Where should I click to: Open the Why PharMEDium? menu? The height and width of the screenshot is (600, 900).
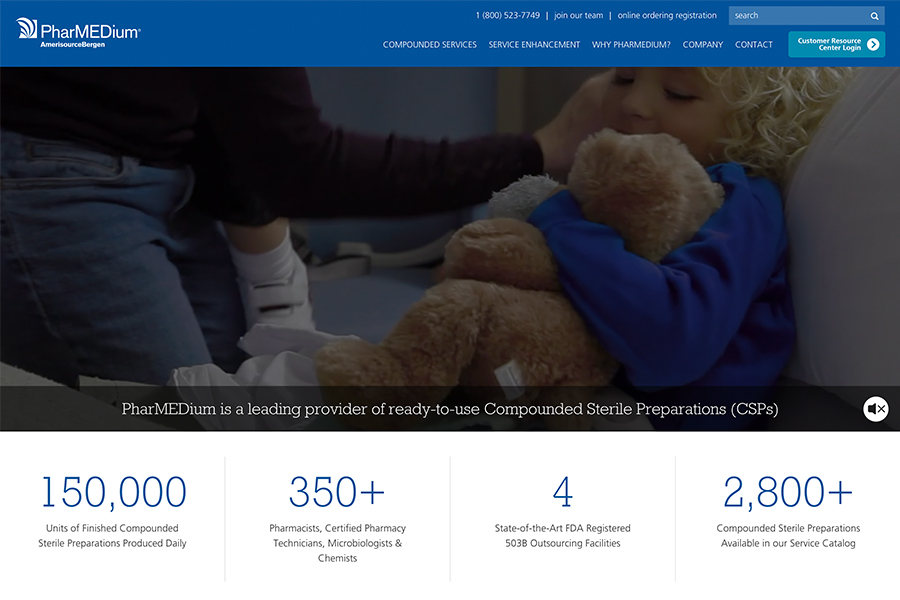coord(631,45)
